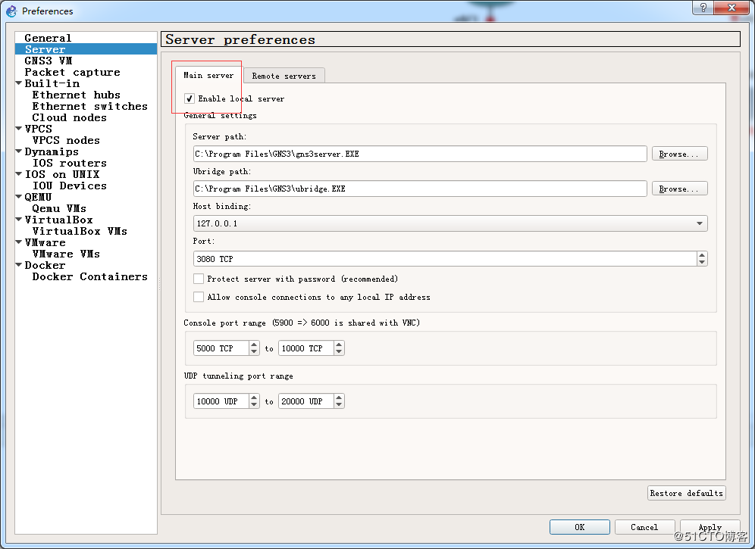Click the 10000 TCP console end field
The height and width of the screenshot is (549, 755).
pos(306,348)
